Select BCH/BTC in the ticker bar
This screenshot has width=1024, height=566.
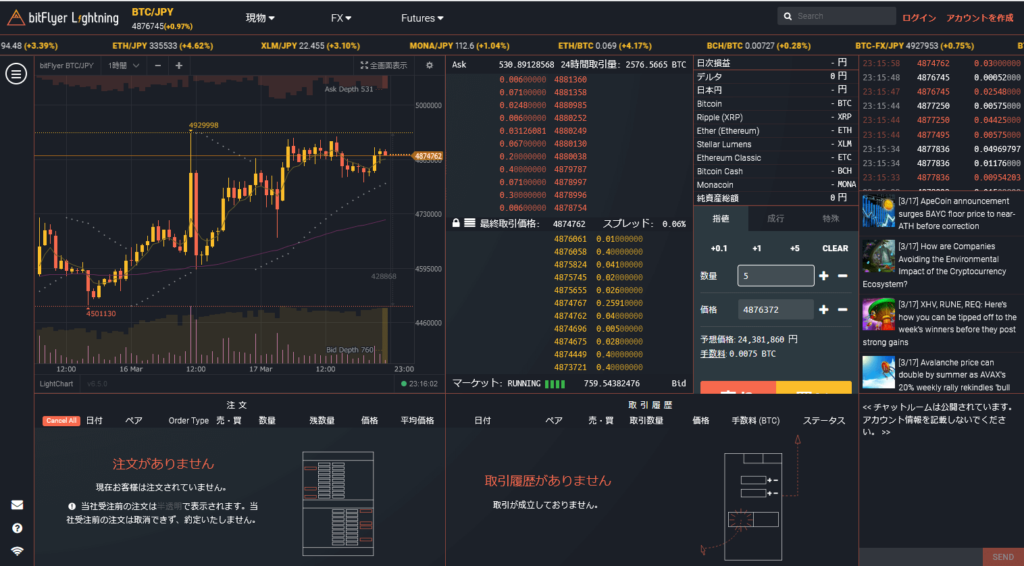coord(758,46)
